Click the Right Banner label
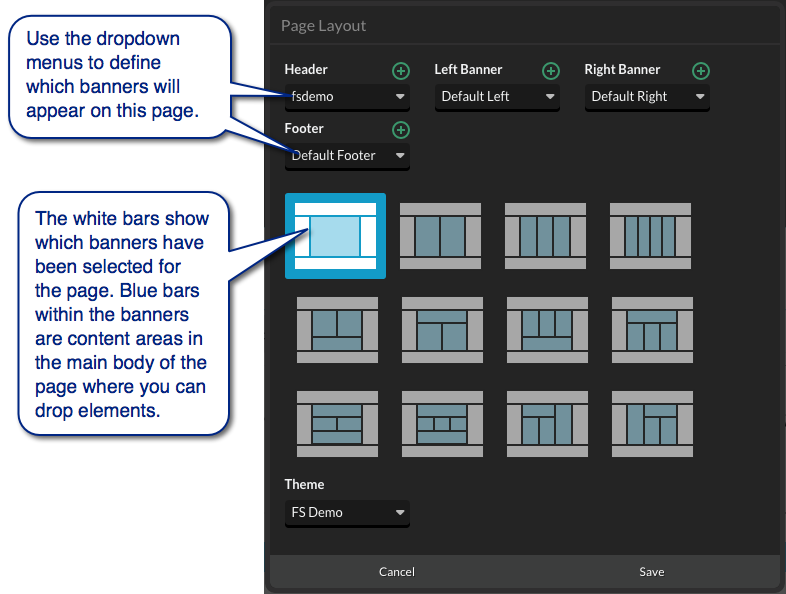786x594 pixels. click(622, 69)
